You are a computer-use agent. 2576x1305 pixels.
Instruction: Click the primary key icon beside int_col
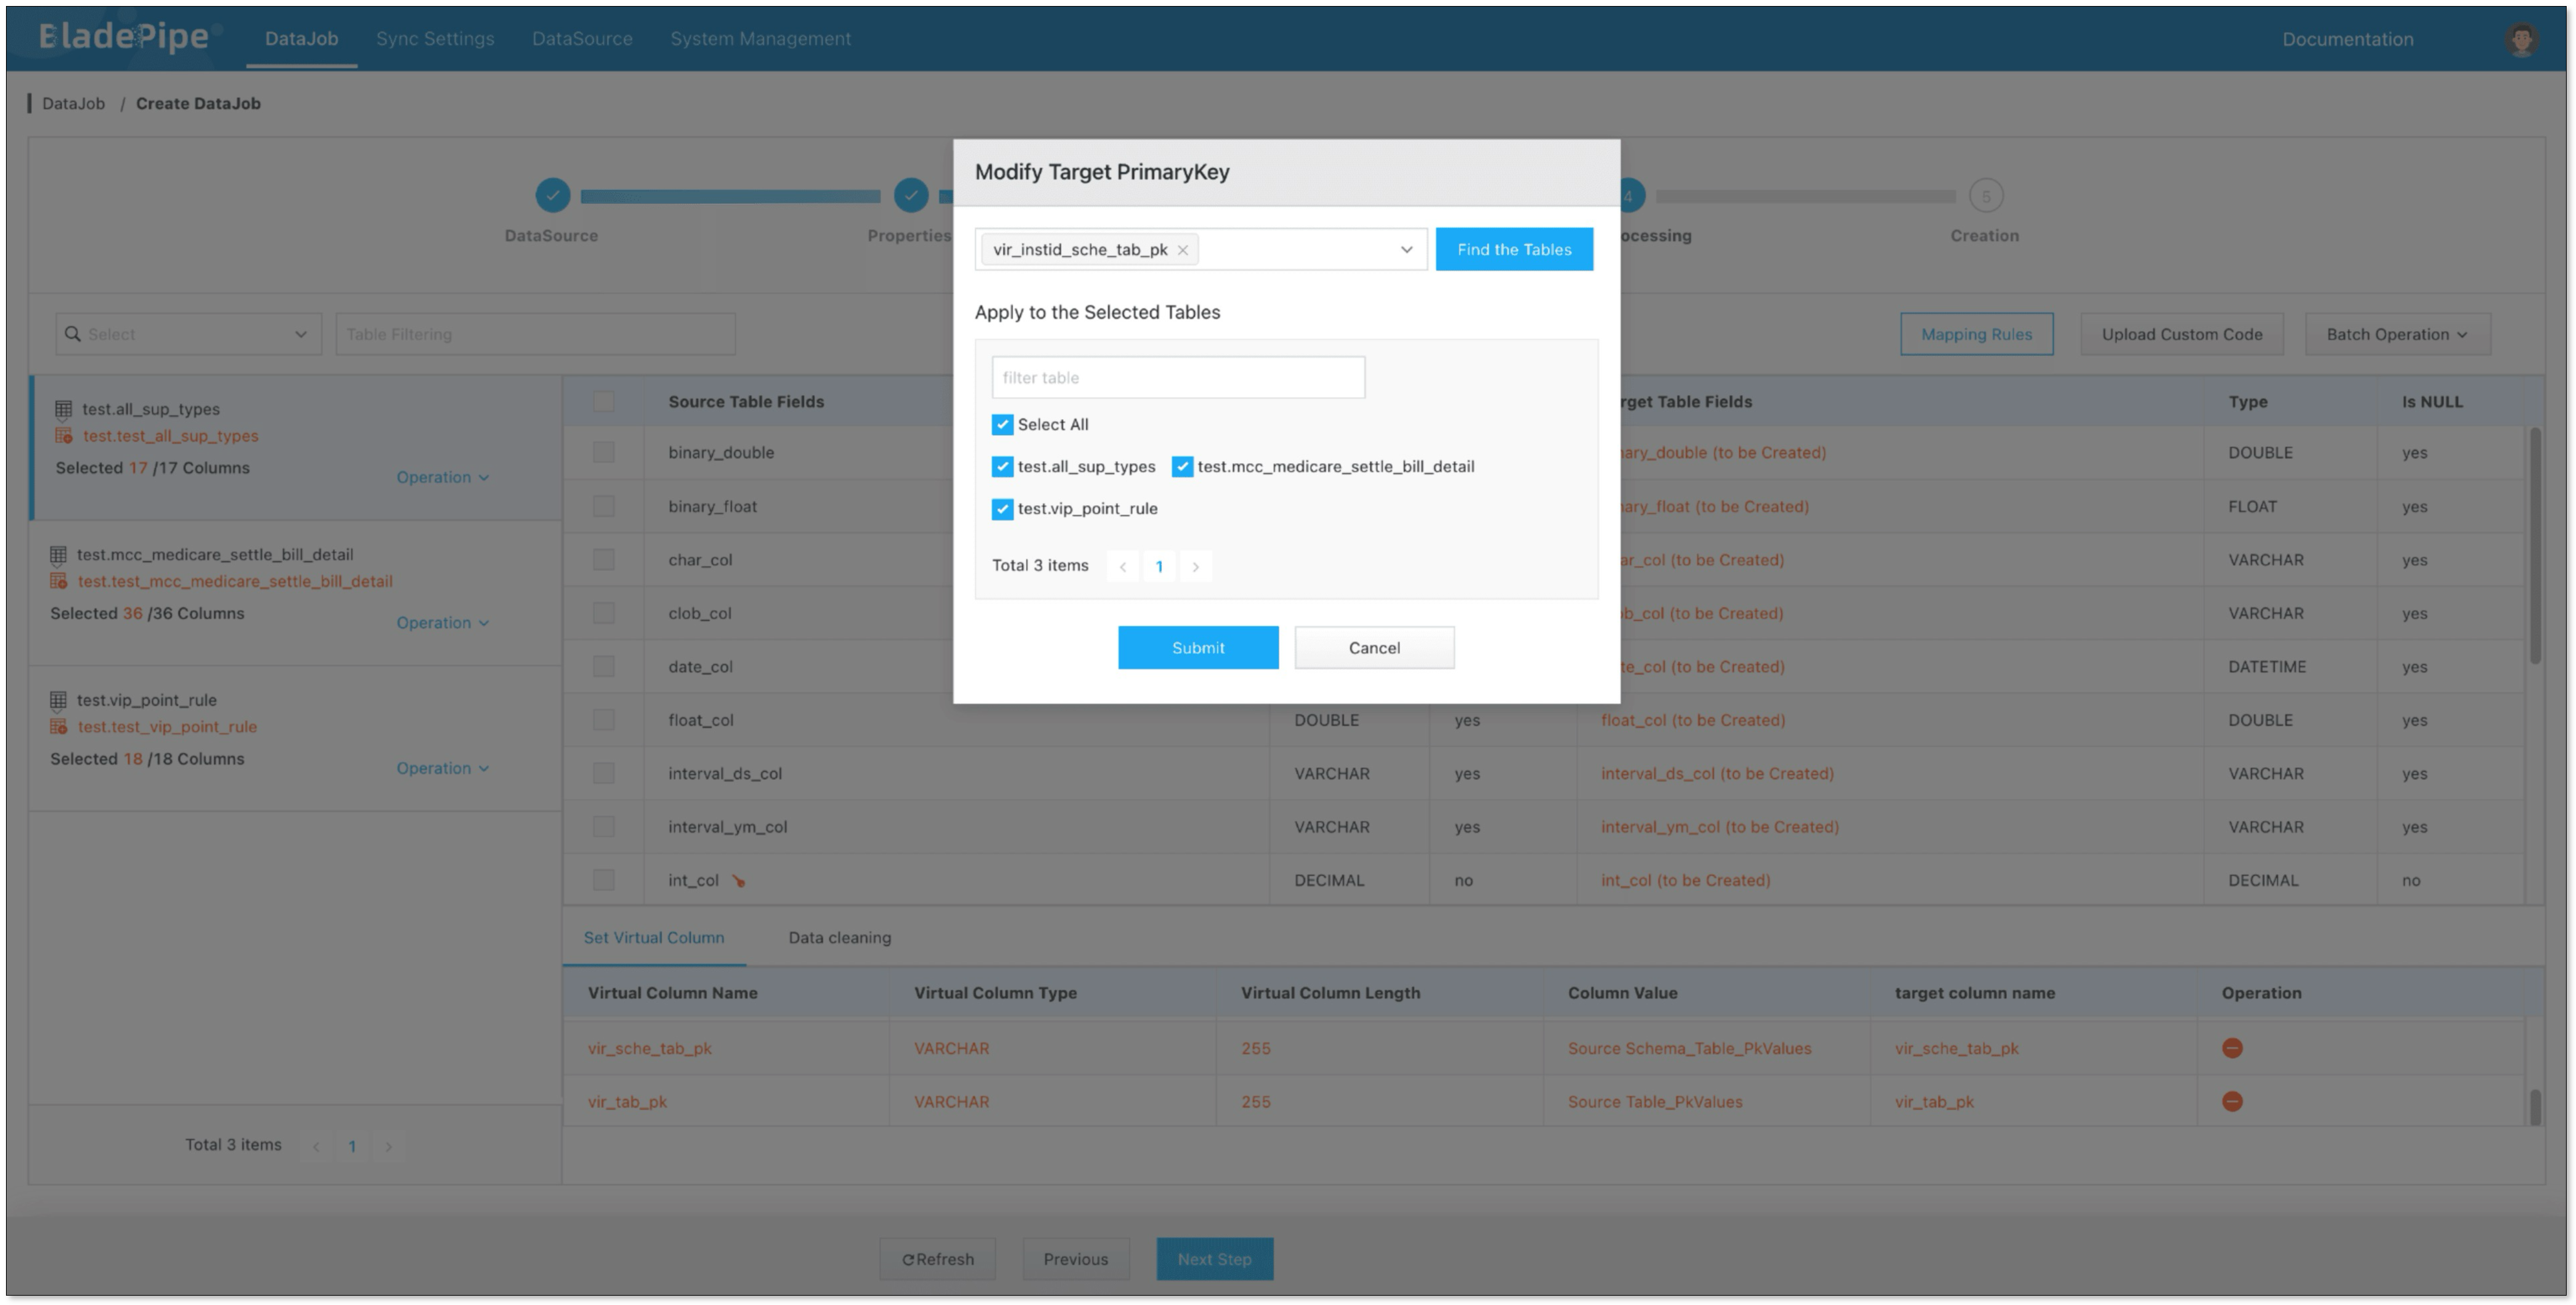click(x=738, y=881)
